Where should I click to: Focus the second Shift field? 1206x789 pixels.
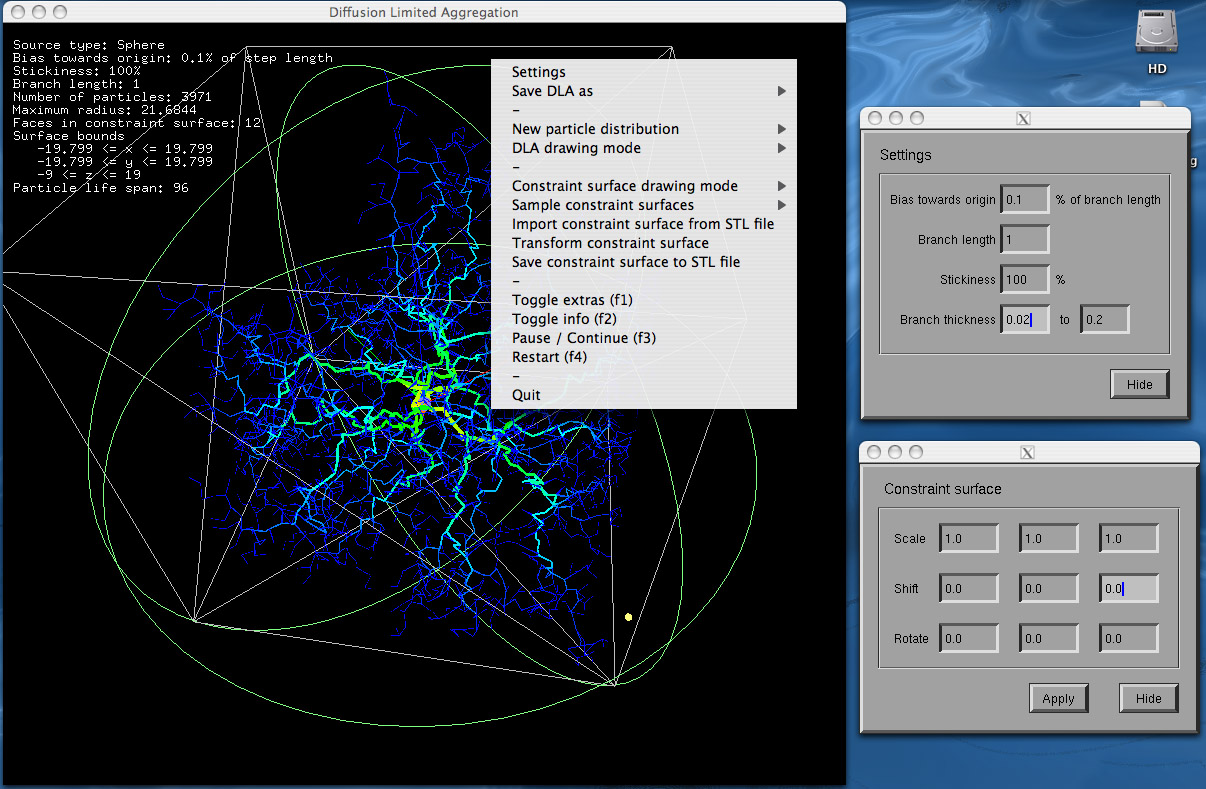tap(1049, 588)
